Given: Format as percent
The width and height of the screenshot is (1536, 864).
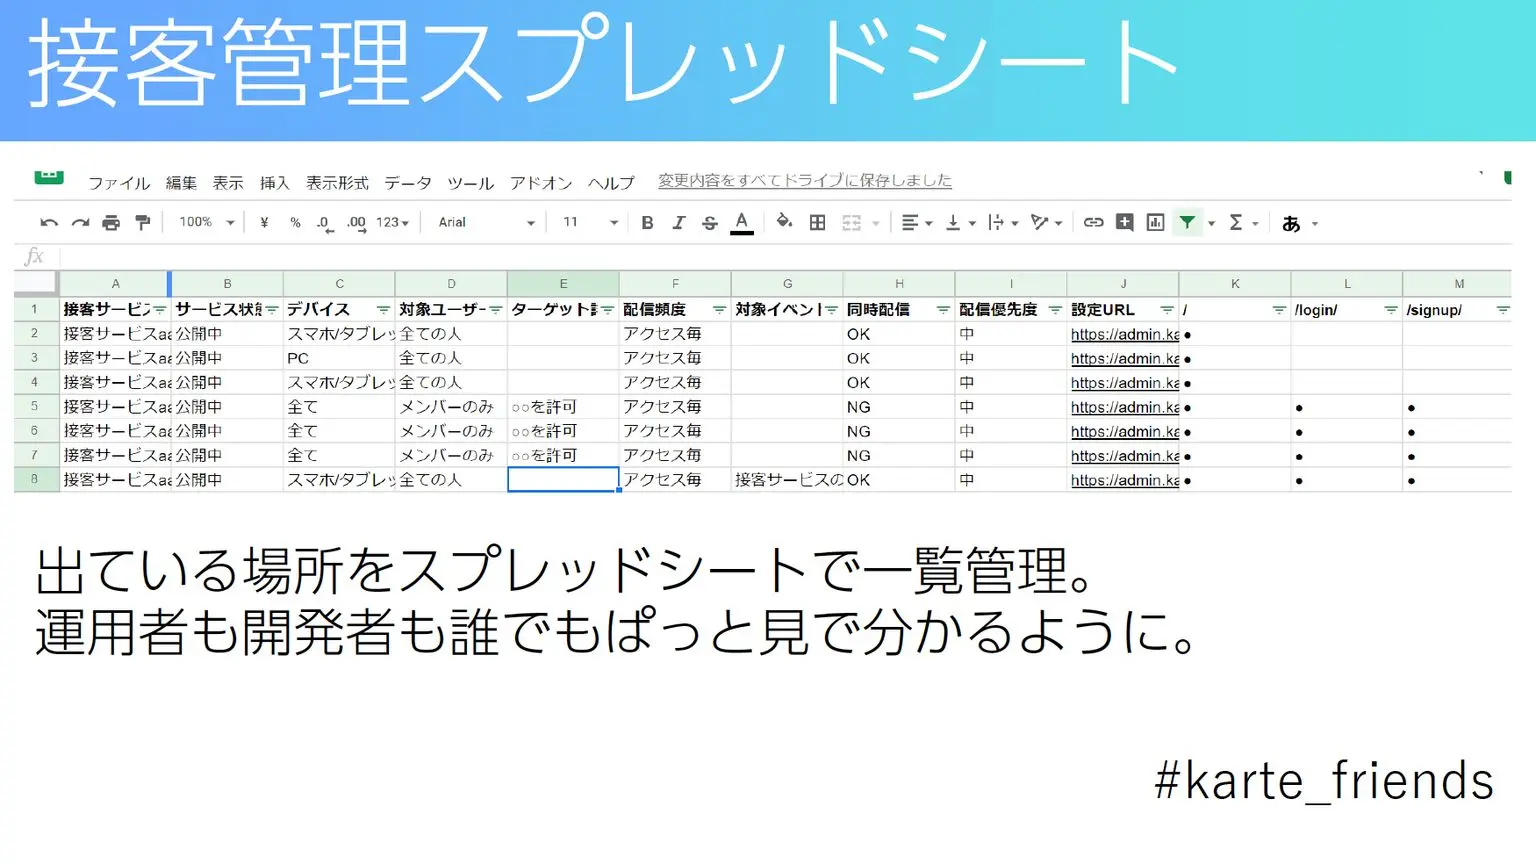Looking at the screenshot, I should [295, 222].
